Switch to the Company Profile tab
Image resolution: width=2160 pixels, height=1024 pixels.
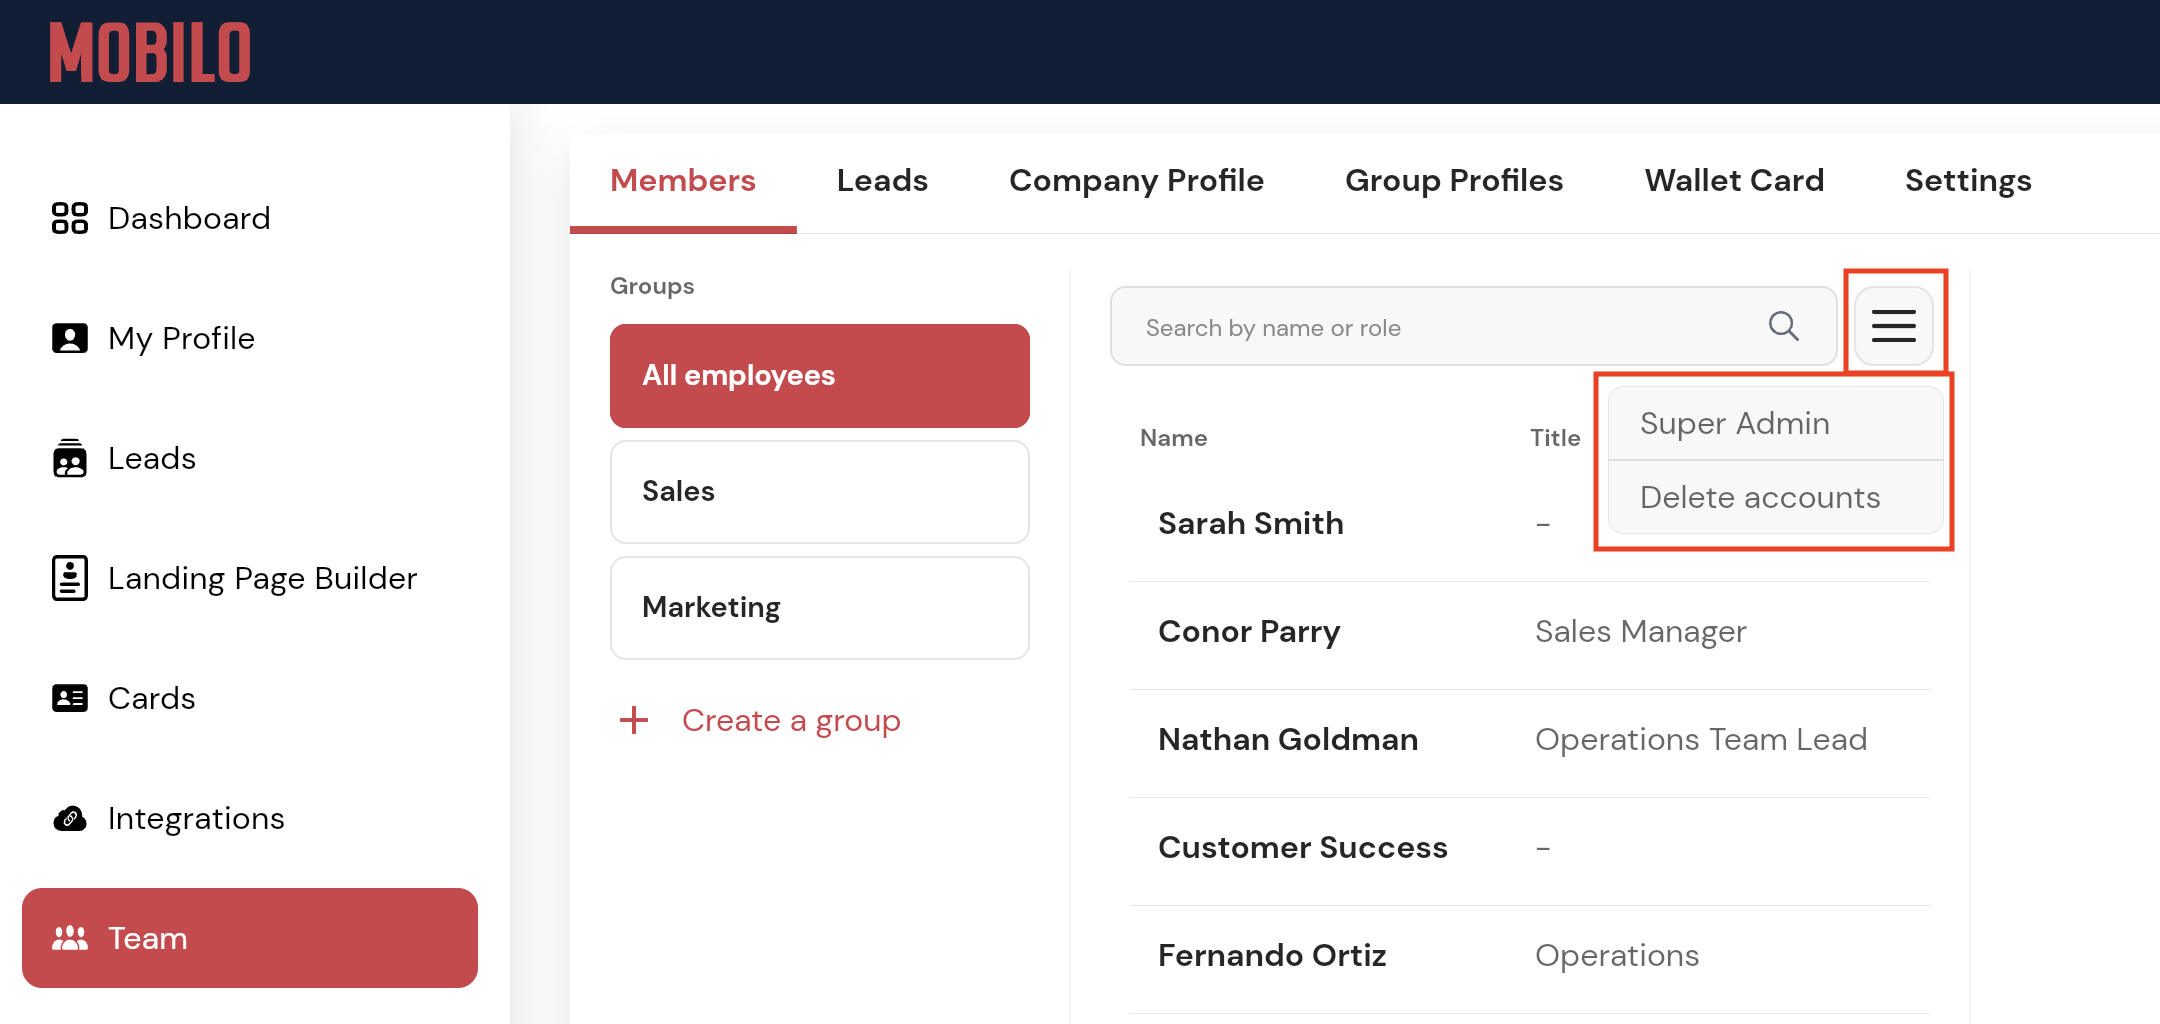pyautogui.click(x=1136, y=180)
